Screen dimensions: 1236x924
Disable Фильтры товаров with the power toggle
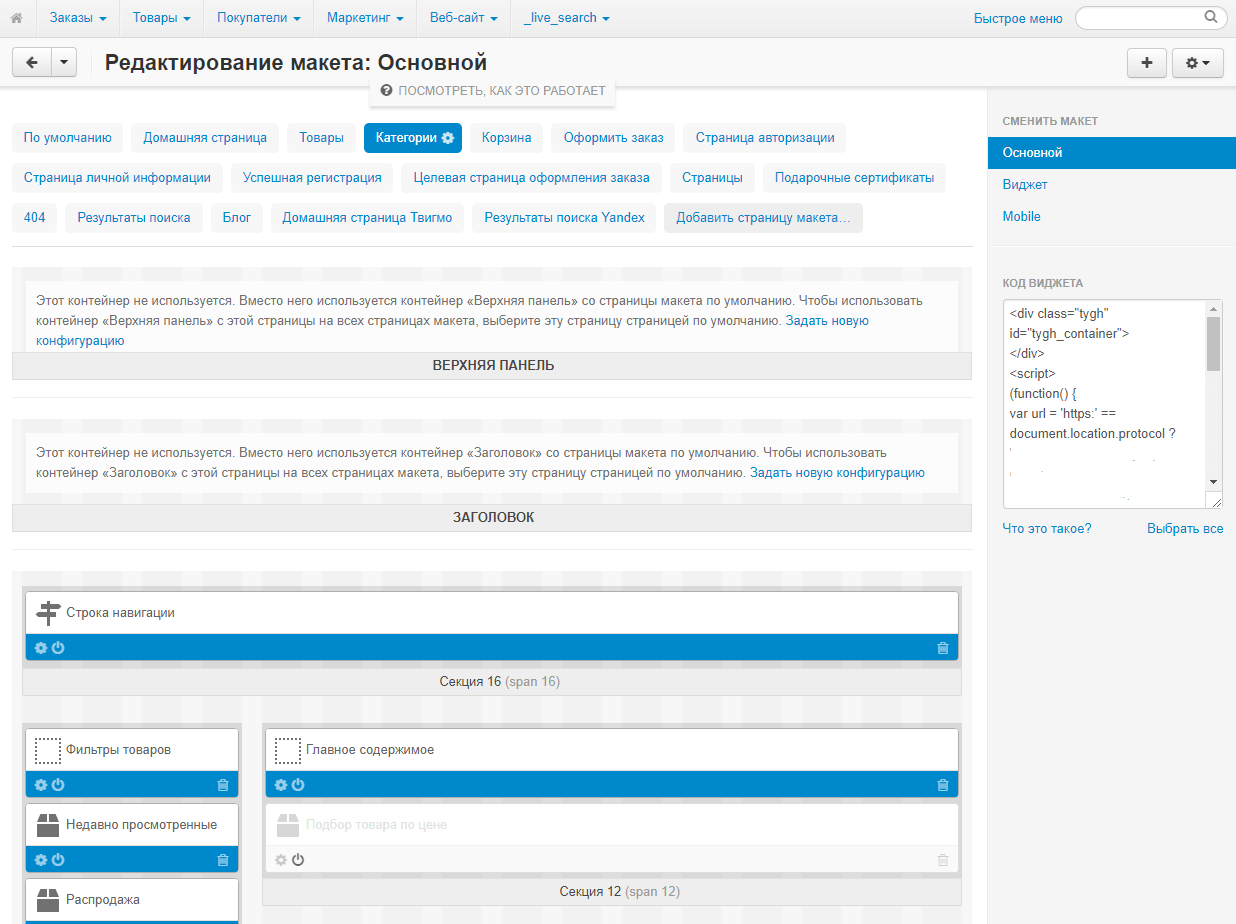(x=57, y=784)
